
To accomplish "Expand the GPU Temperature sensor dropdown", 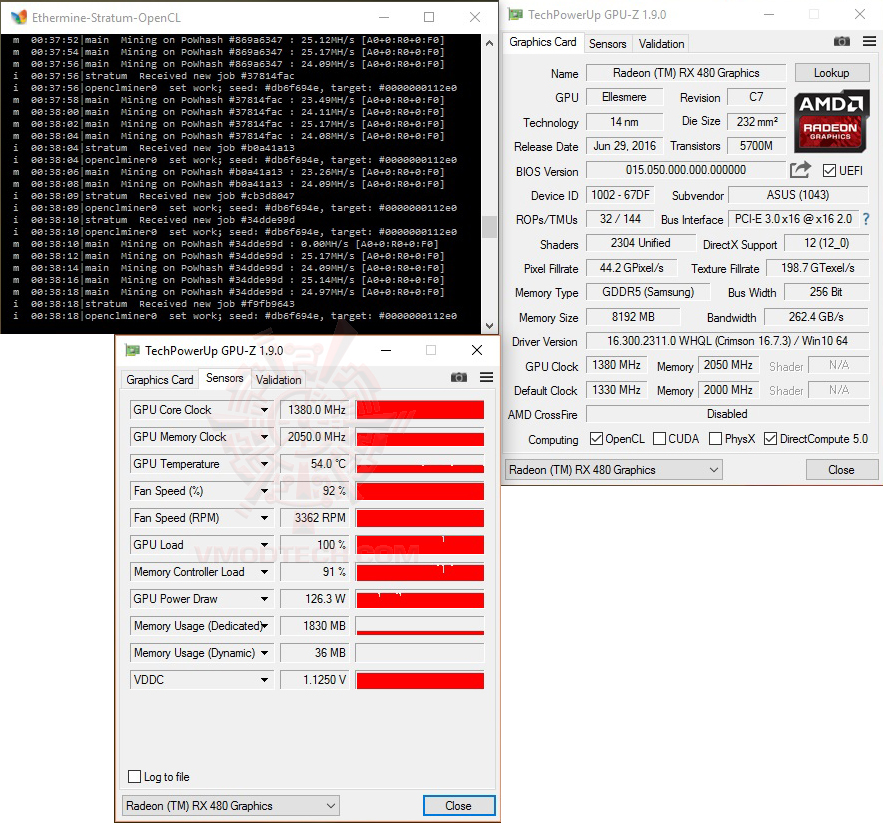I will [x=264, y=464].
